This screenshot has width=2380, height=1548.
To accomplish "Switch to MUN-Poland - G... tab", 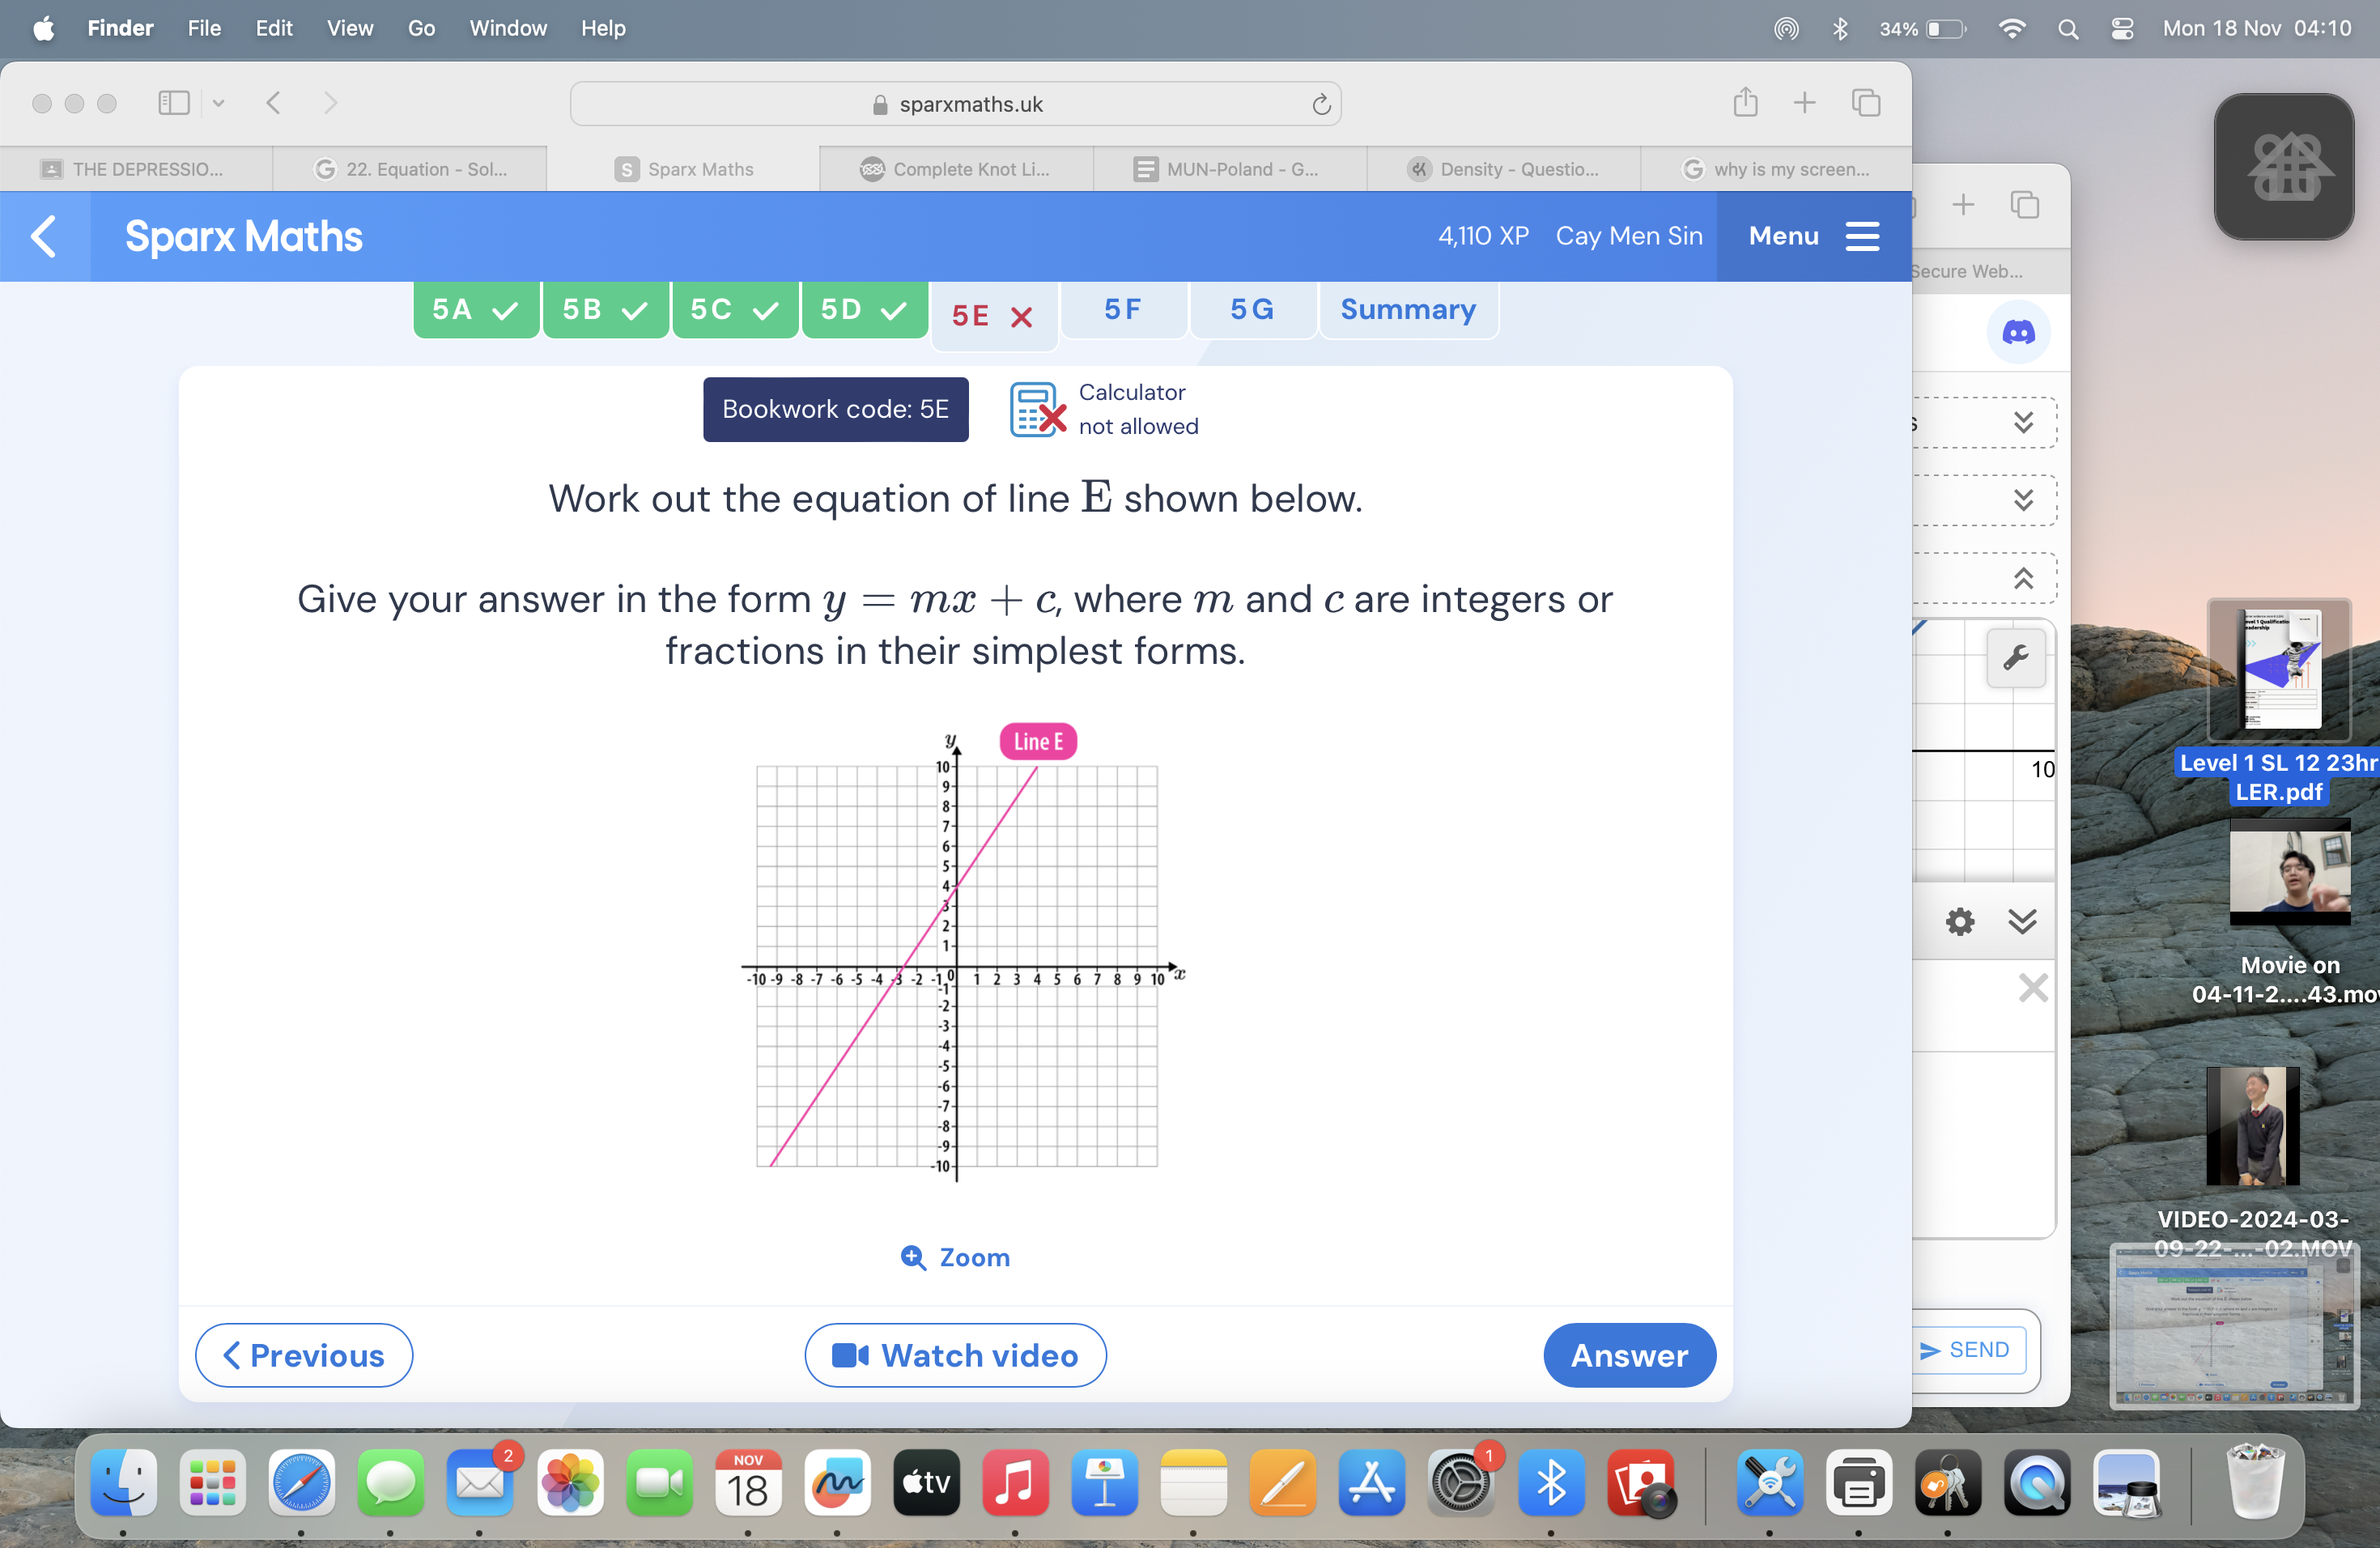I will 1229,169.
